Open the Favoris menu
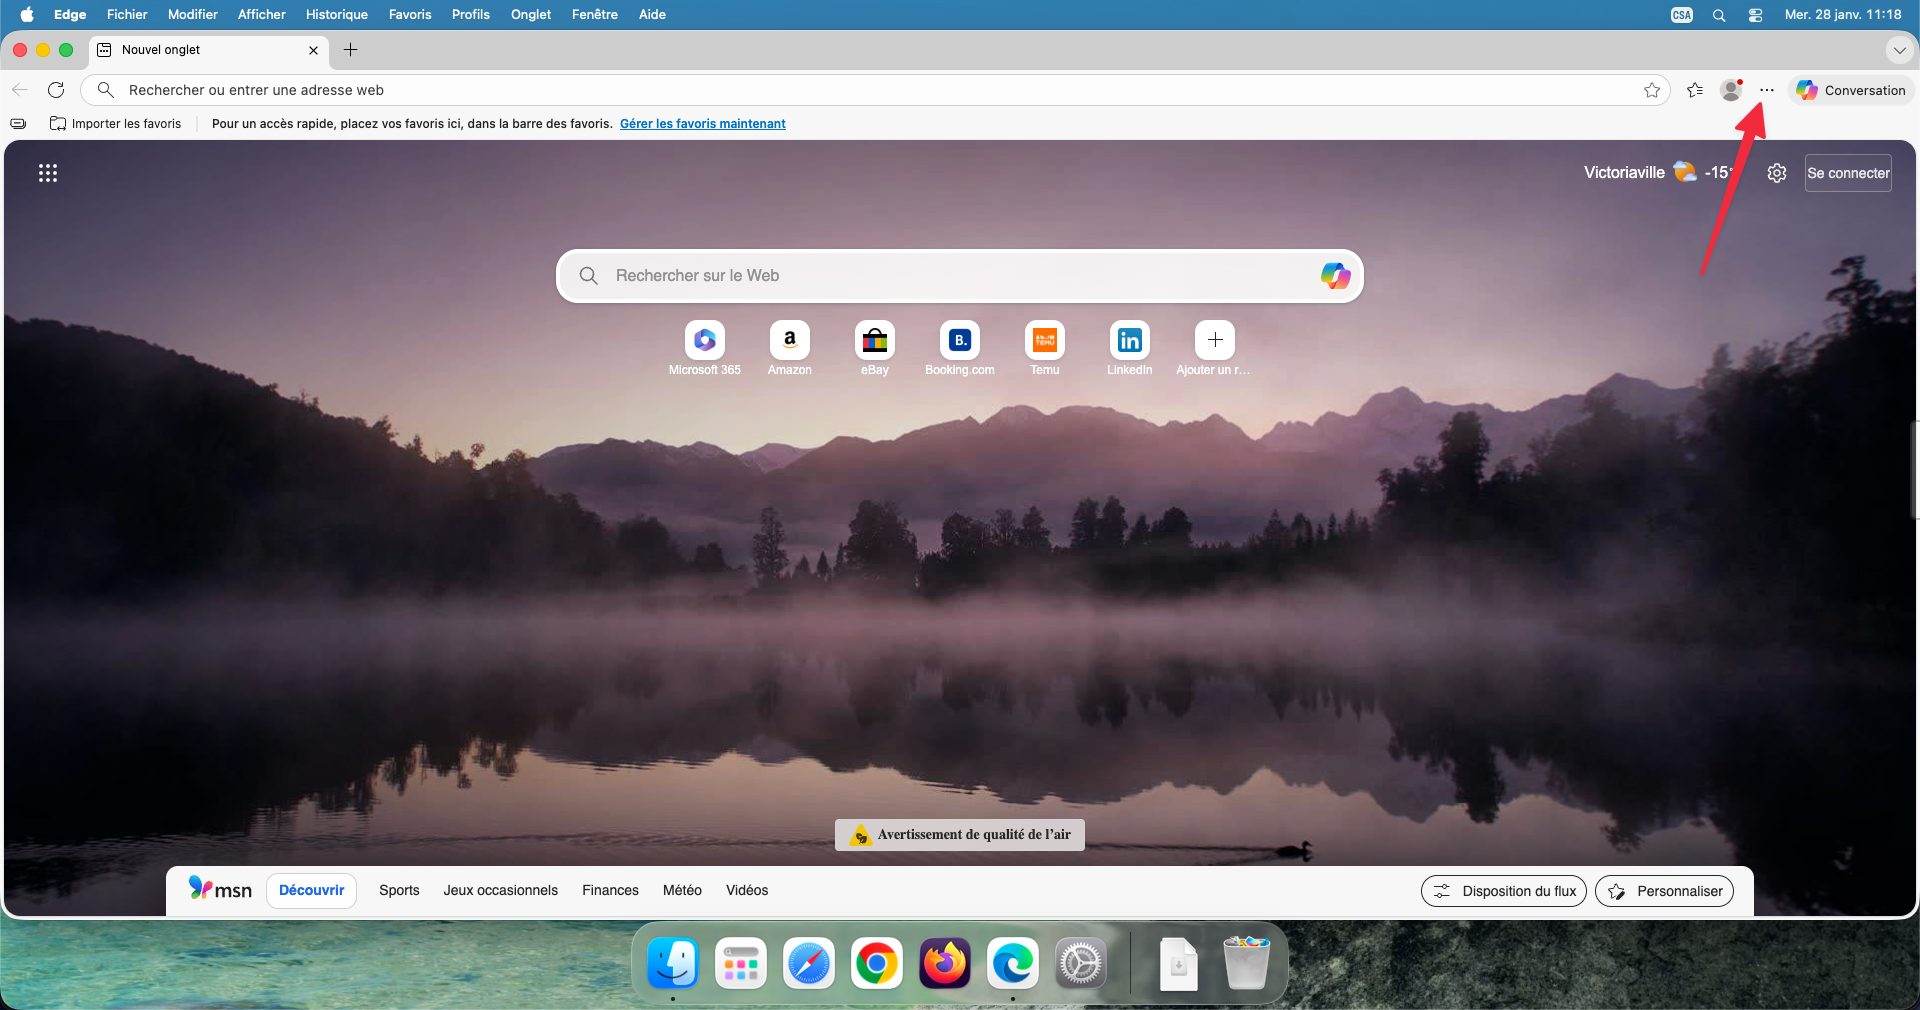This screenshot has width=1920, height=1010. (410, 14)
